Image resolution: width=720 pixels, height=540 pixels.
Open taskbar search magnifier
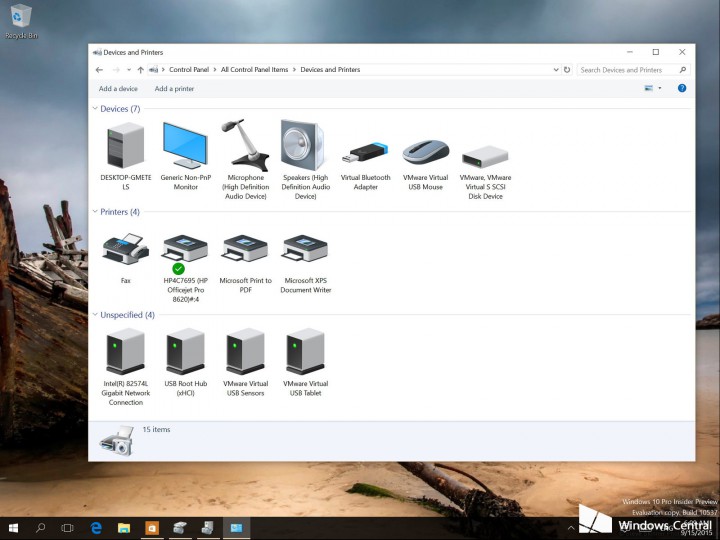tap(40, 528)
